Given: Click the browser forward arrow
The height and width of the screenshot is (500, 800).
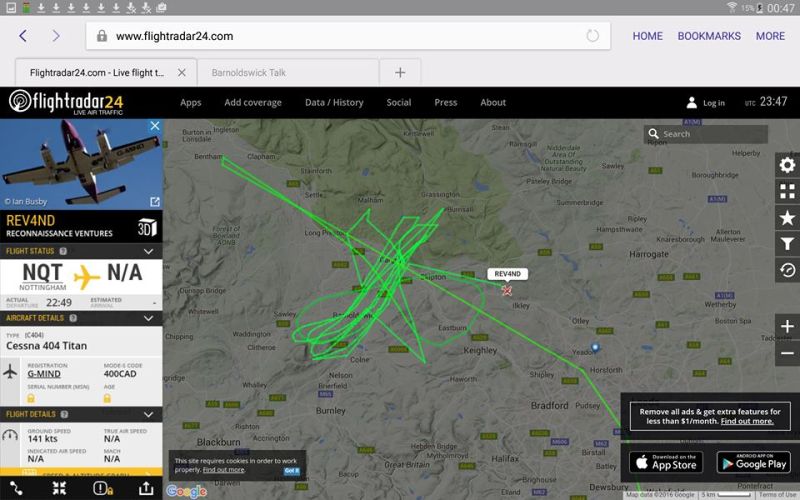Looking at the screenshot, I should (56, 36).
